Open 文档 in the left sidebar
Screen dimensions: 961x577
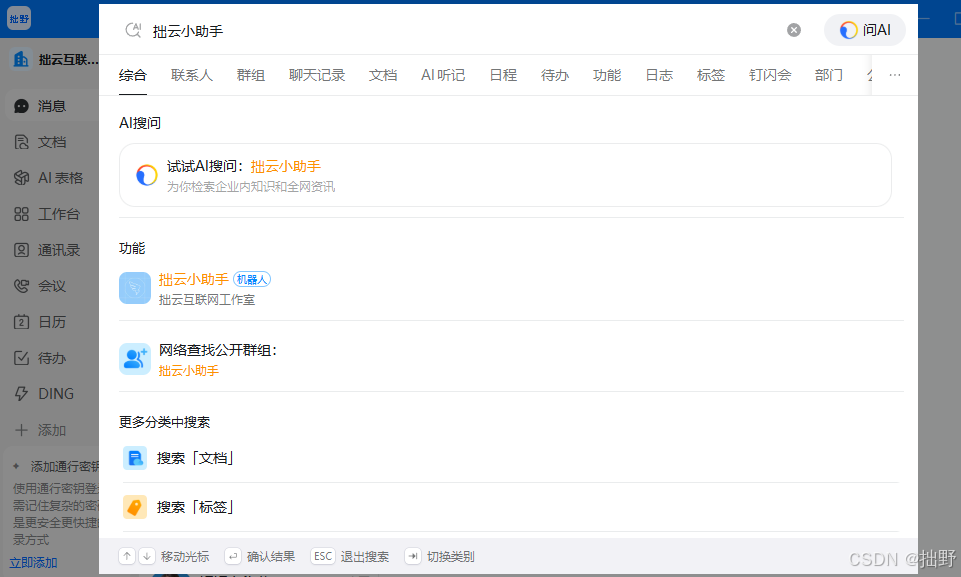[51, 142]
